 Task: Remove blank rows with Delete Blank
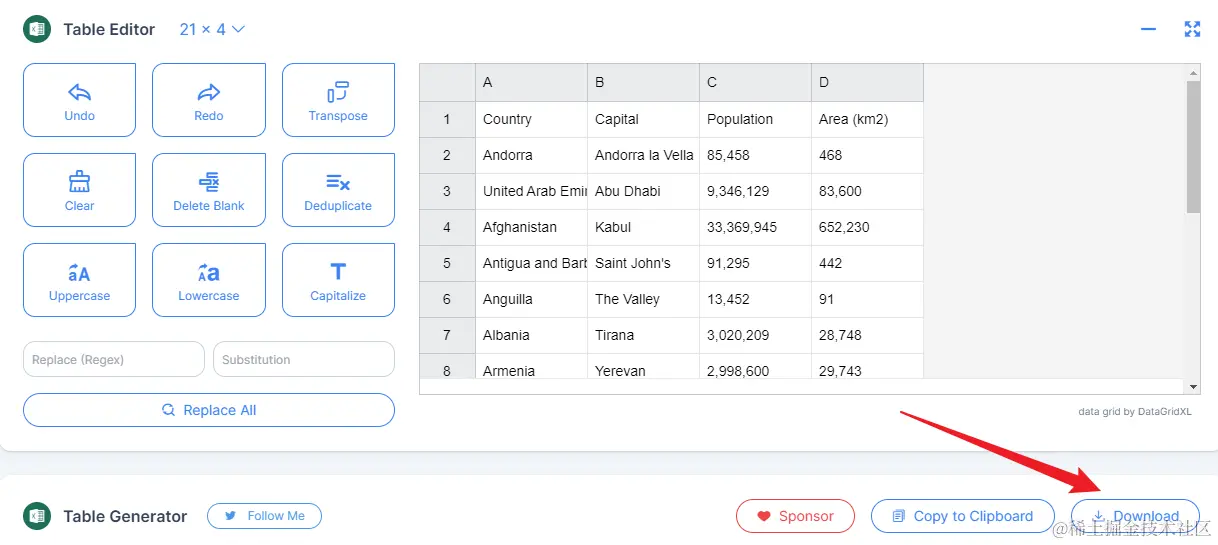(x=209, y=190)
